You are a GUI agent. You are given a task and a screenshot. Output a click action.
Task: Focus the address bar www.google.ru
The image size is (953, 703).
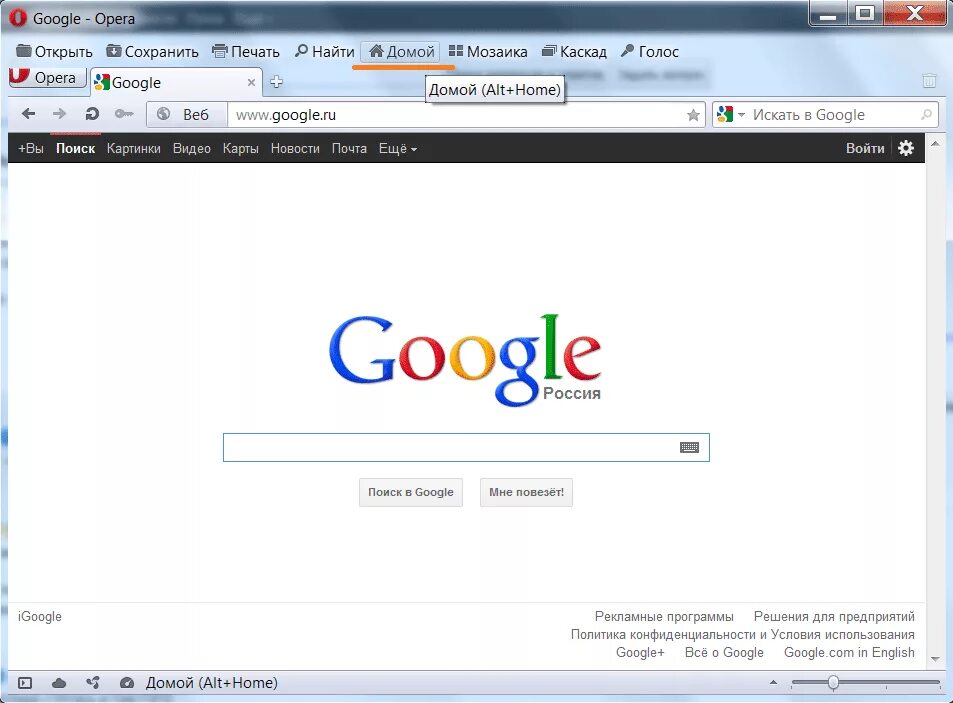pyautogui.click(x=456, y=115)
